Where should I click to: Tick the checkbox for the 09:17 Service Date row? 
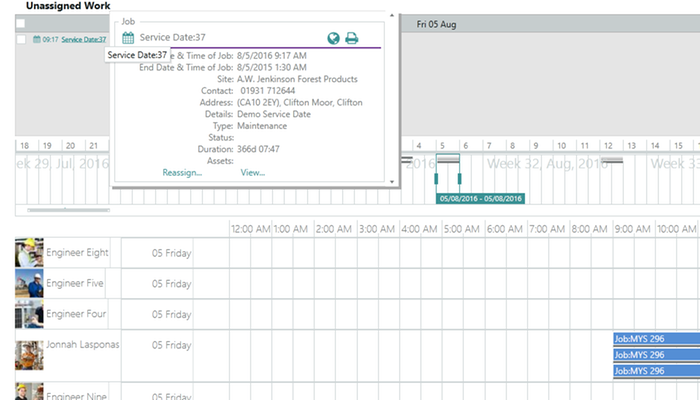(21, 39)
